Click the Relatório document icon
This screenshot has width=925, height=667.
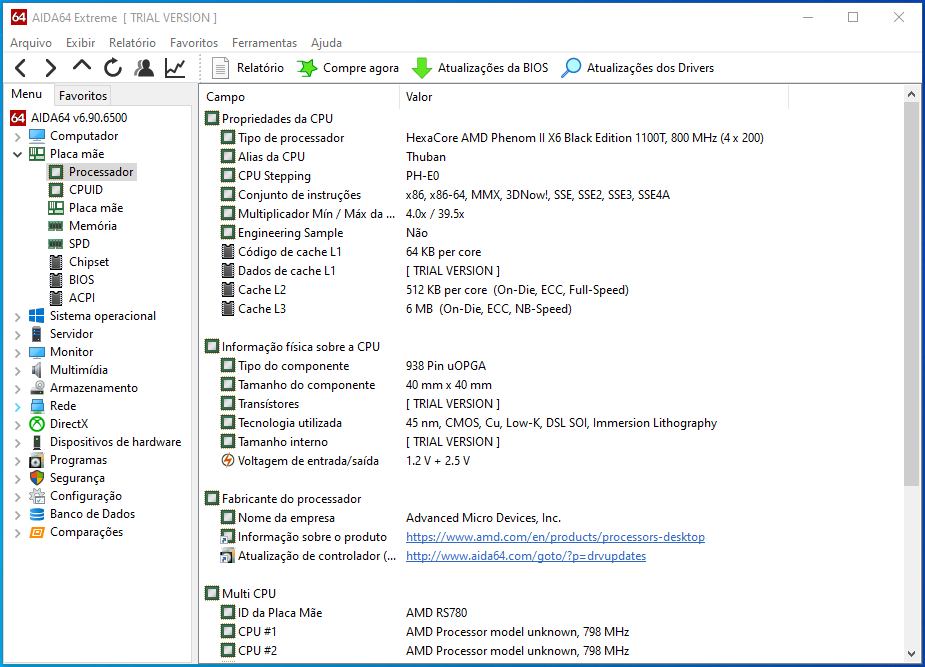(220, 68)
